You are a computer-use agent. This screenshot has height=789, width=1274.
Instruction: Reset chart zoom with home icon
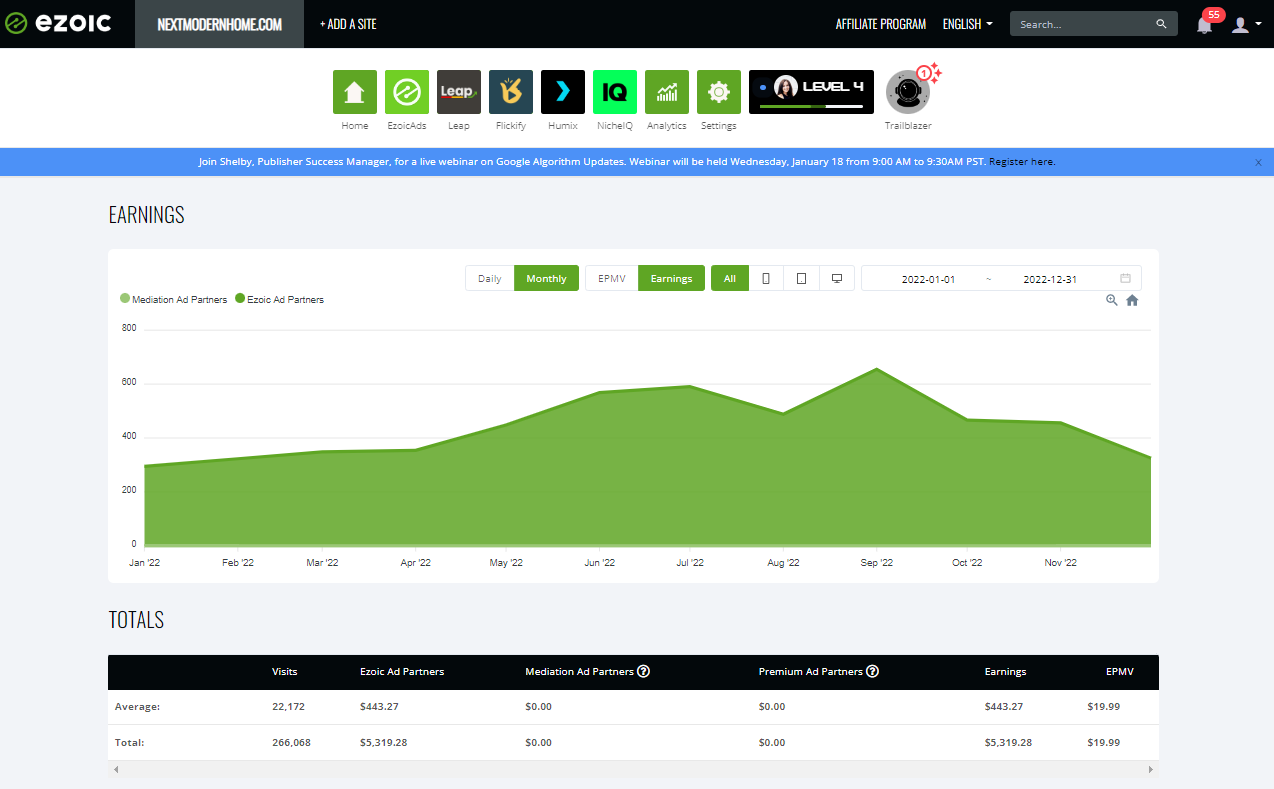coord(1132,300)
